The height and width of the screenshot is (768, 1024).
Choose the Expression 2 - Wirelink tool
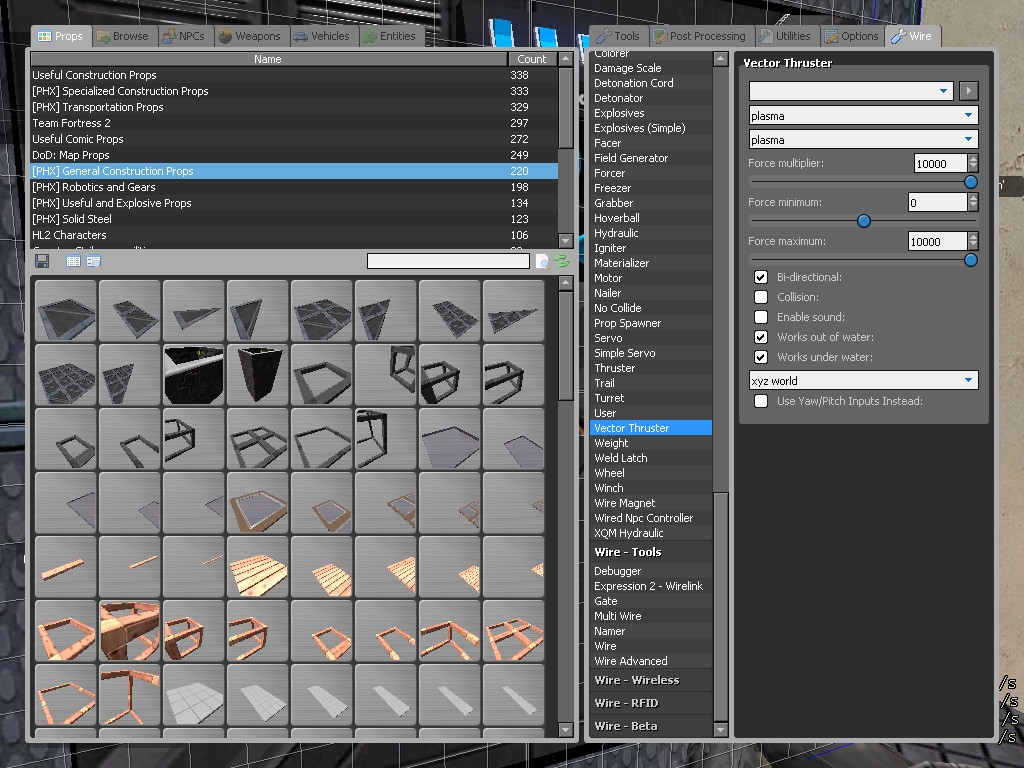(648, 586)
